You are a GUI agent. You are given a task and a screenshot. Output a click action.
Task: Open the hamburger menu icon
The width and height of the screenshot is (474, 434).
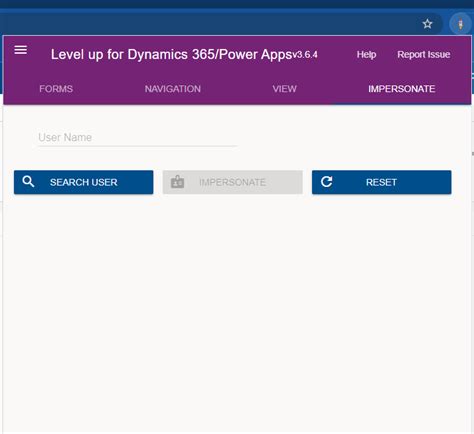(21, 50)
